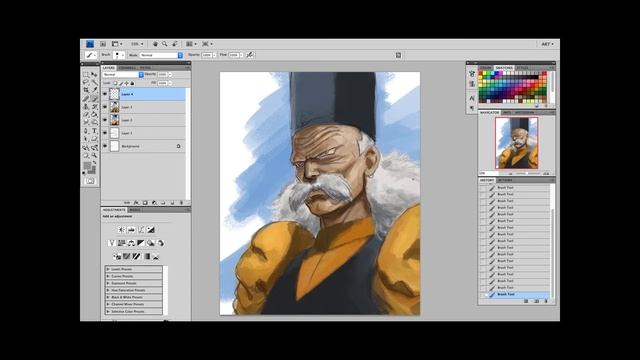This screenshot has width=640, height=360.
Task: Switch to the Styles tab
Action: pos(522,68)
